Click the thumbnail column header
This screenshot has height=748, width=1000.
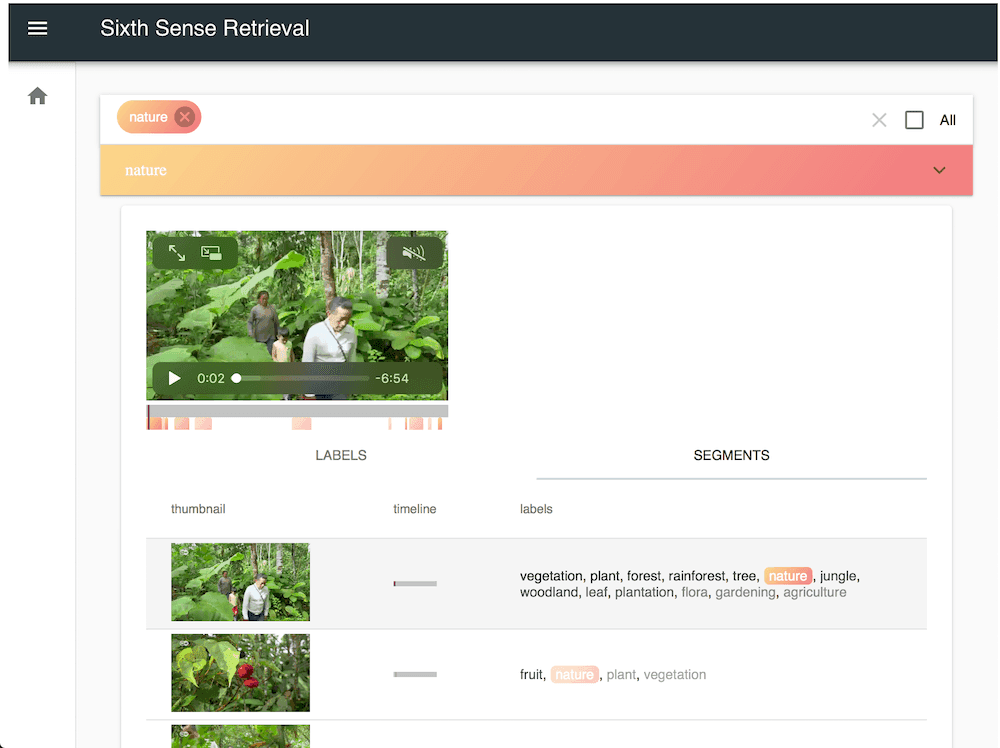coord(198,509)
